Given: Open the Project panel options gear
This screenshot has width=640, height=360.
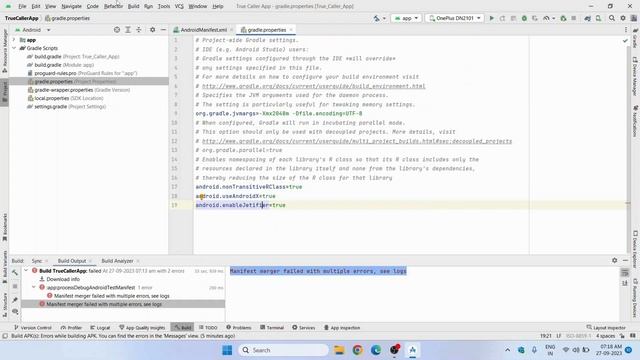Looking at the screenshot, I should click(152, 30).
